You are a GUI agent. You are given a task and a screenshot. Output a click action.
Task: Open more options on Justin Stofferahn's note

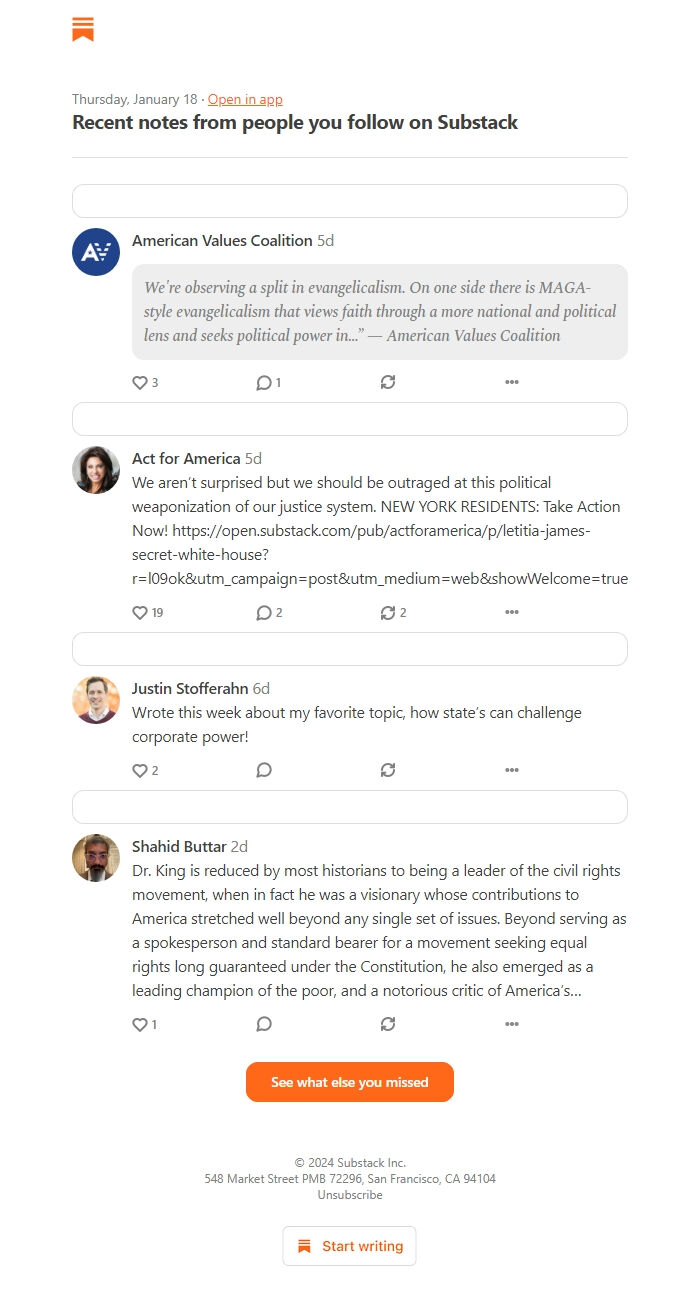pyautogui.click(x=512, y=770)
